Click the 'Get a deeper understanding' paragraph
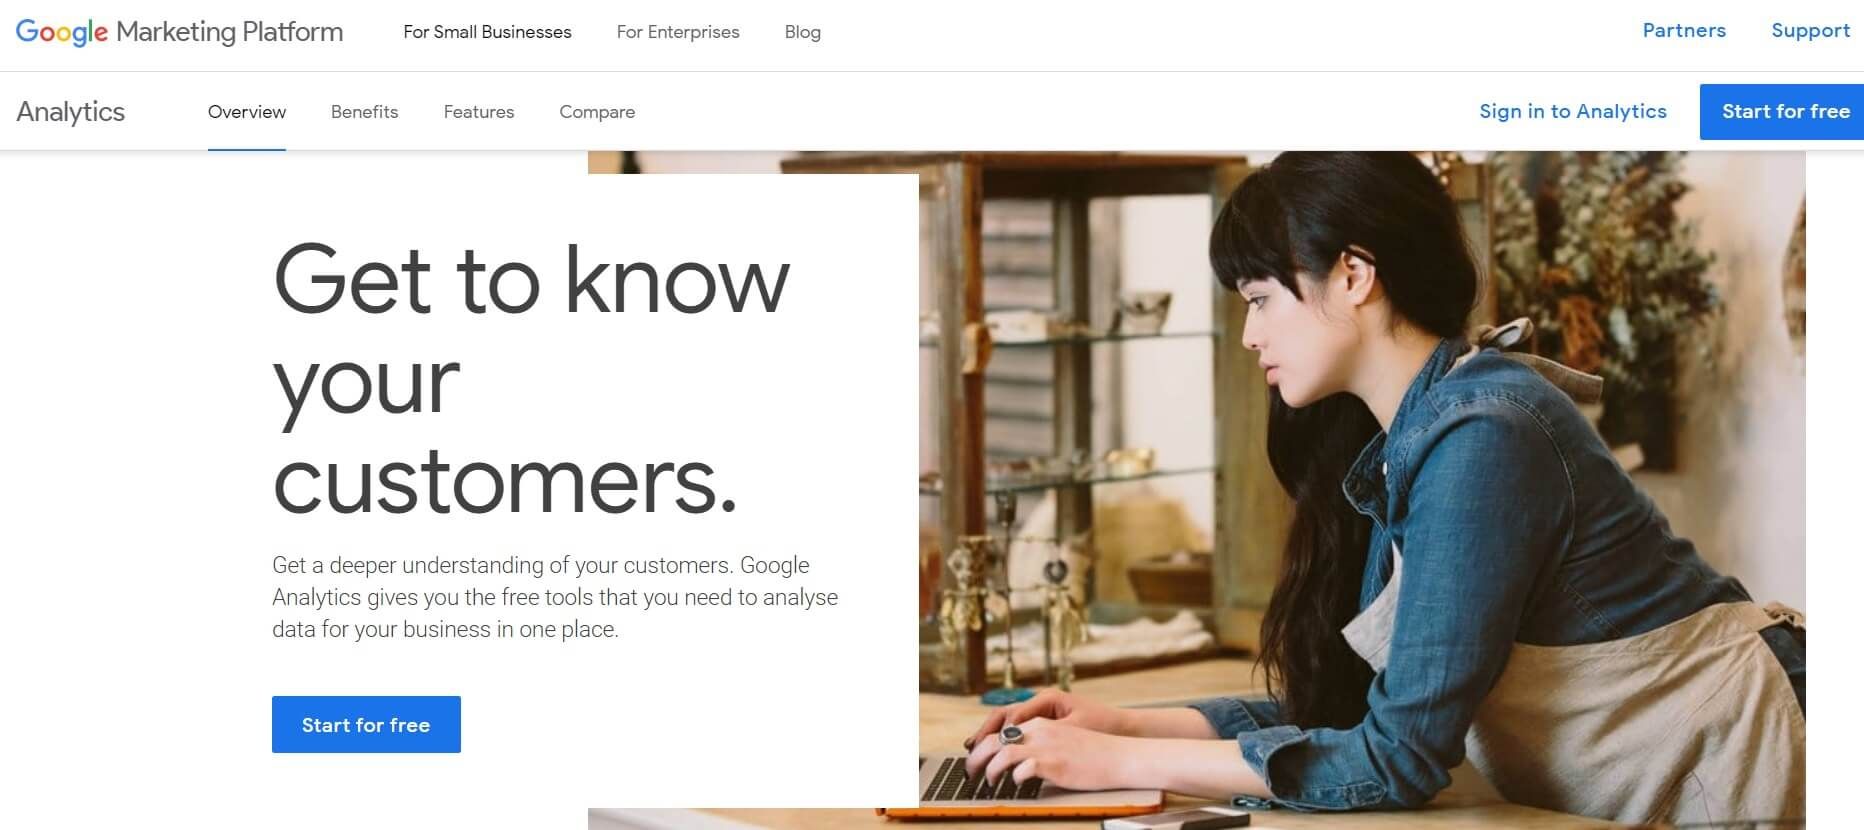Viewport: 1864px width, 830px height. [555, 597]
